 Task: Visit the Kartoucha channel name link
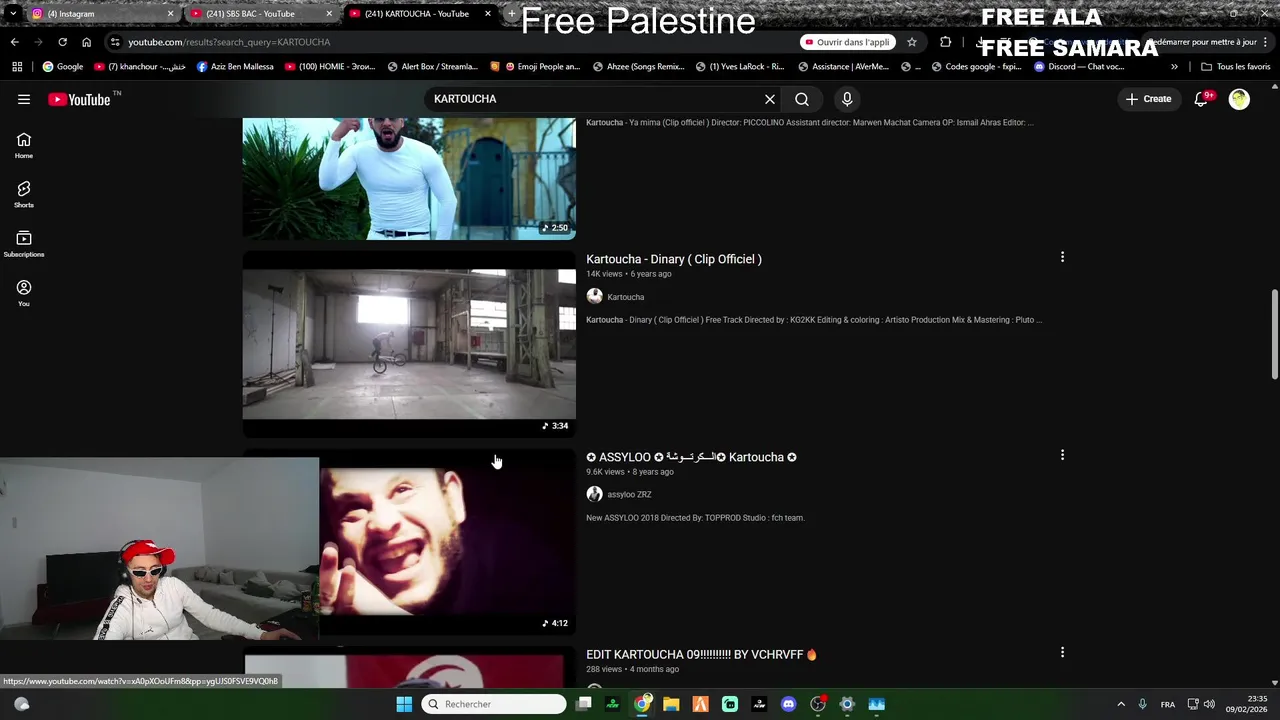point(625,297)
